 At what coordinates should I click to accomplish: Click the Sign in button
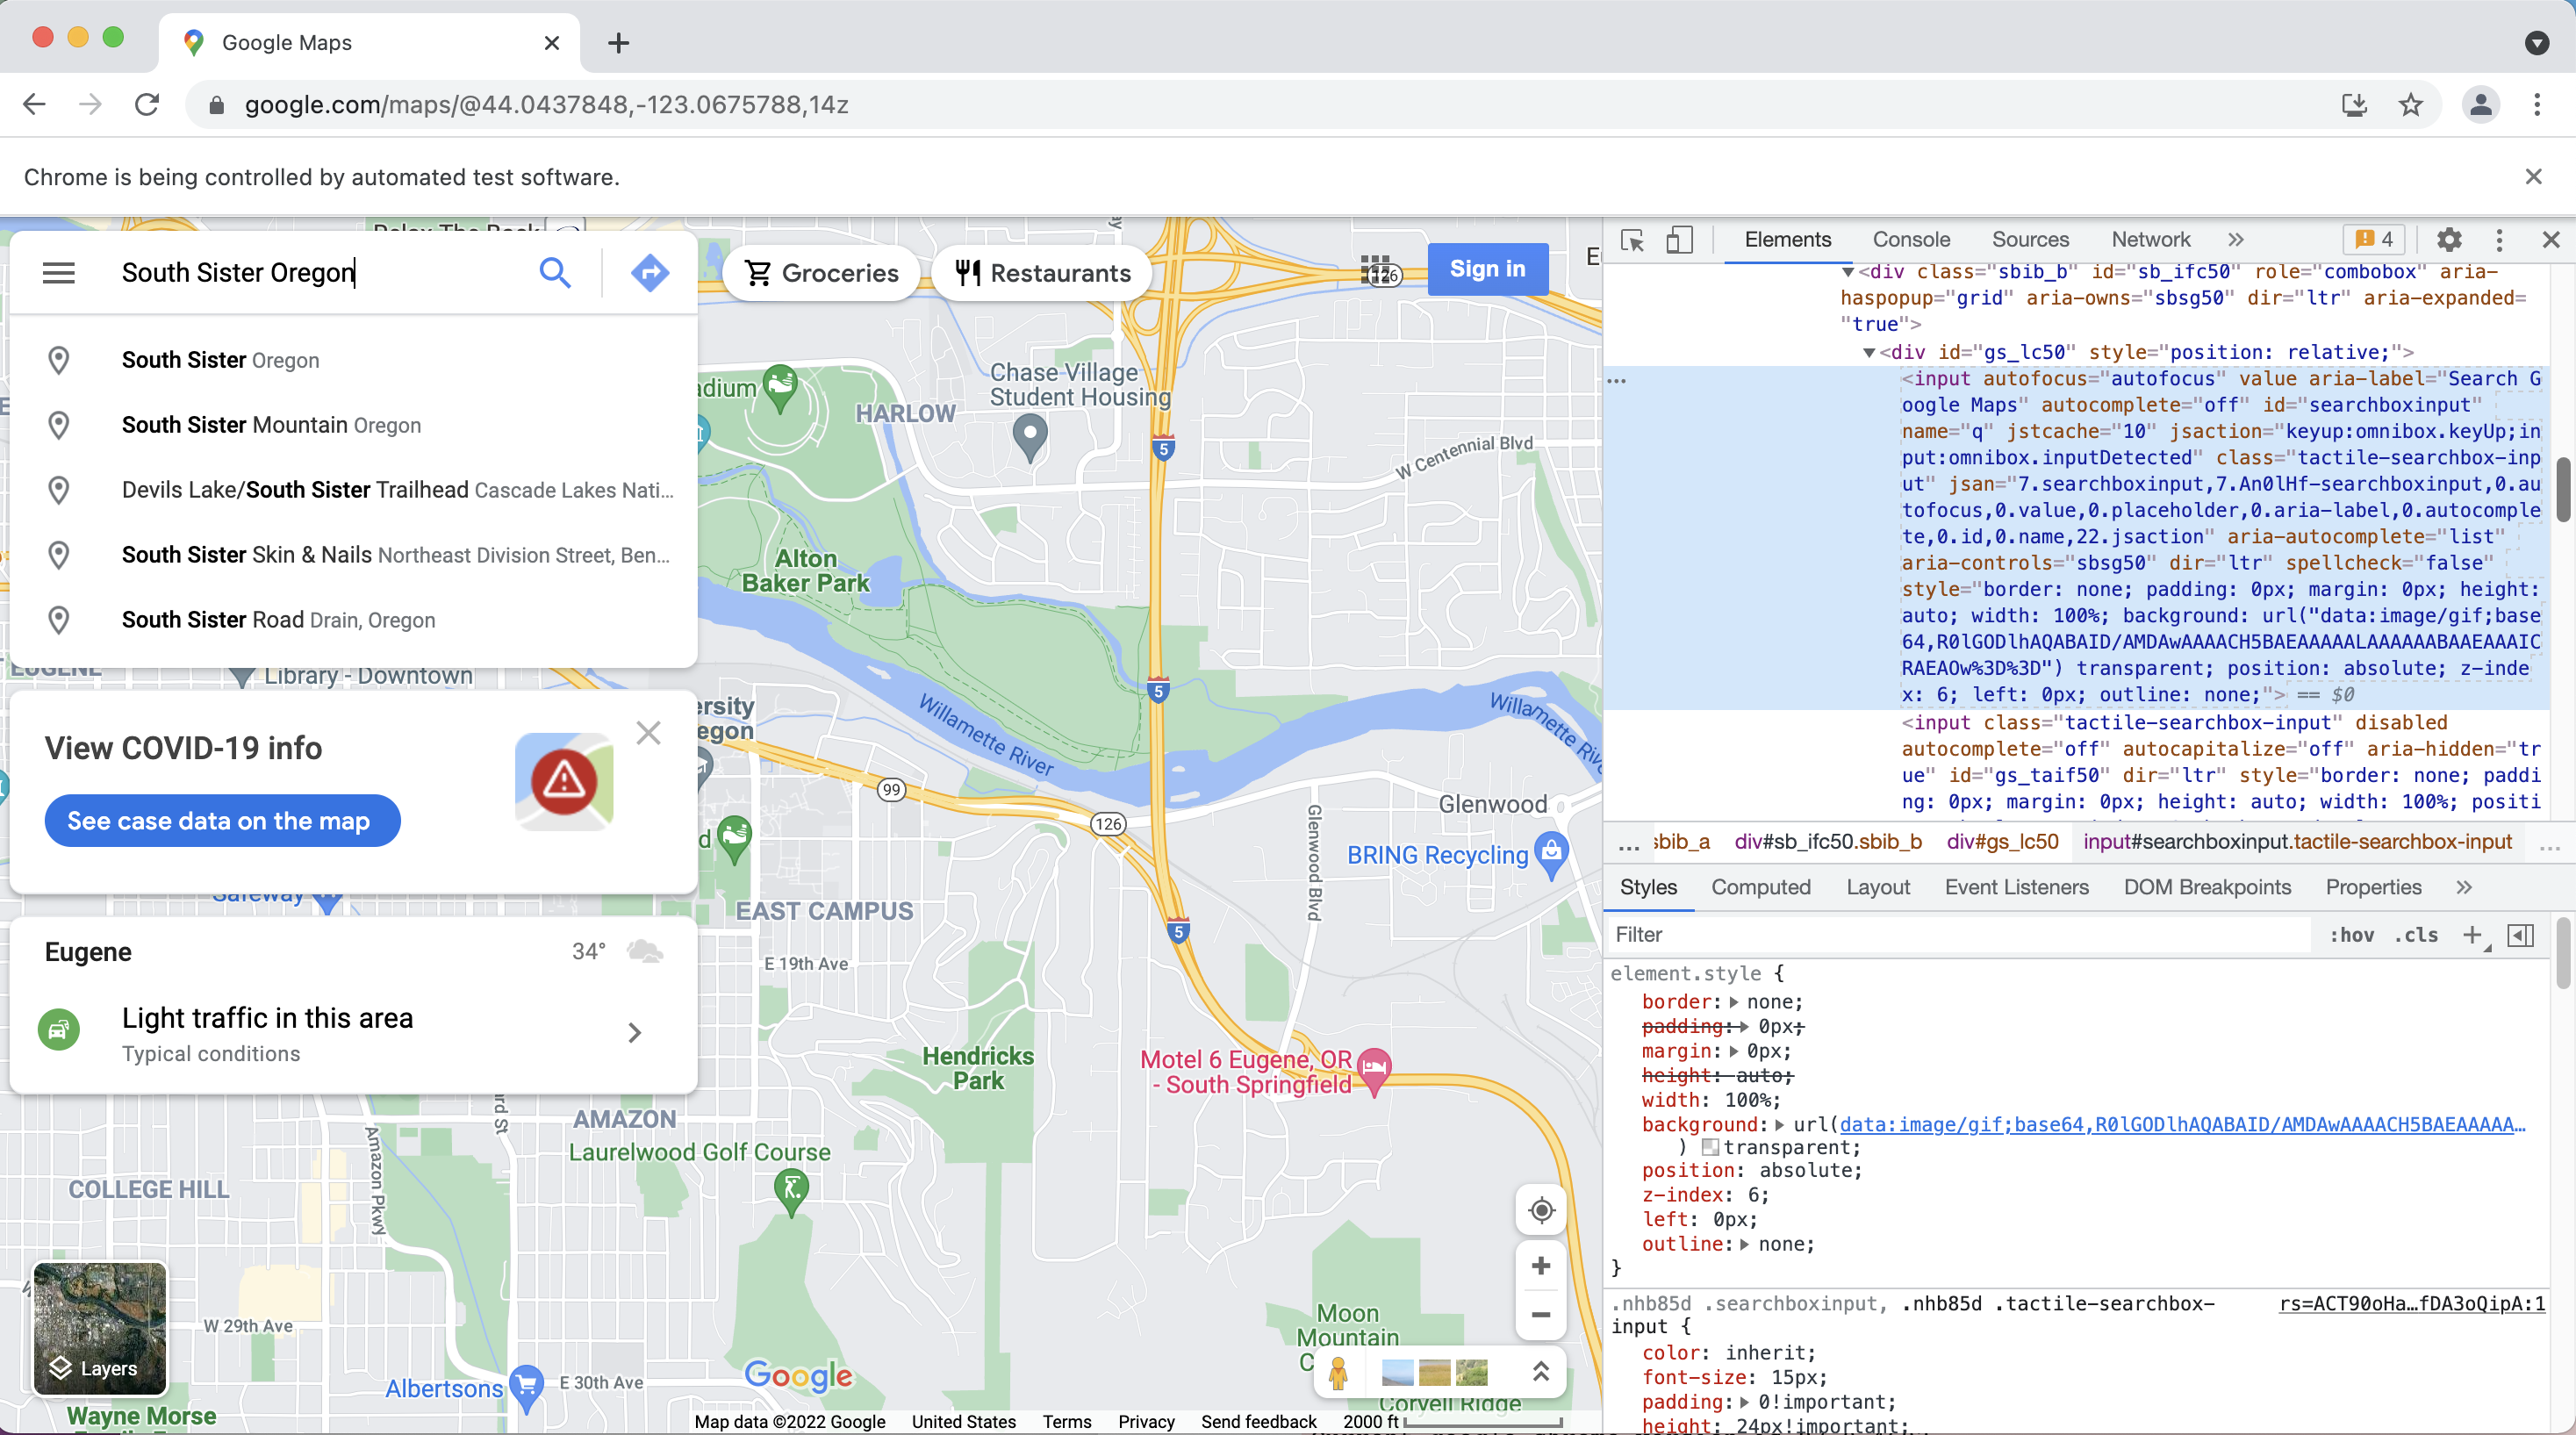[x=1487, y=269]
